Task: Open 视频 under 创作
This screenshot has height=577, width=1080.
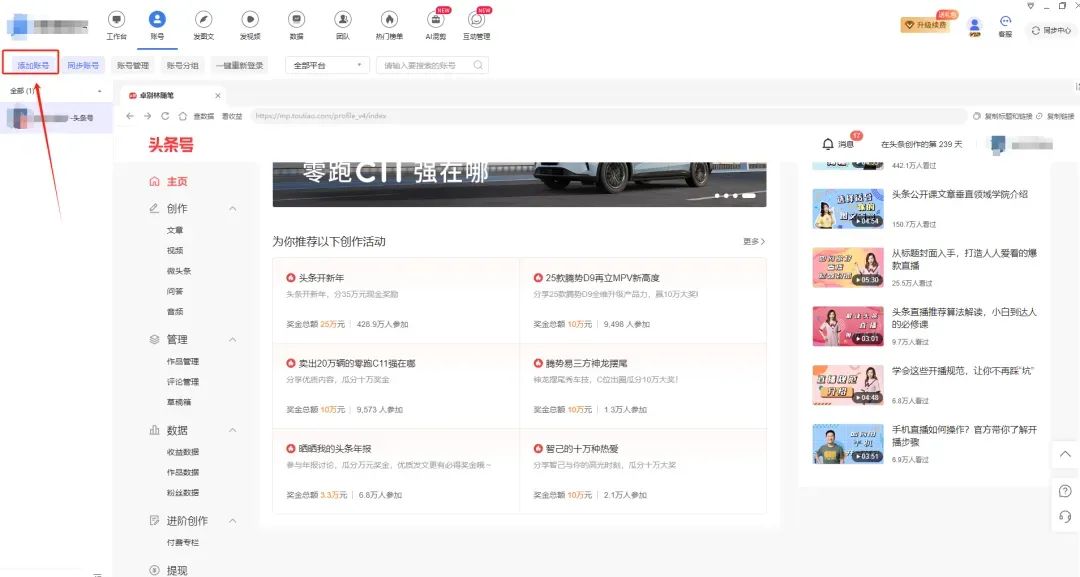Action: (x=175, y=251)
